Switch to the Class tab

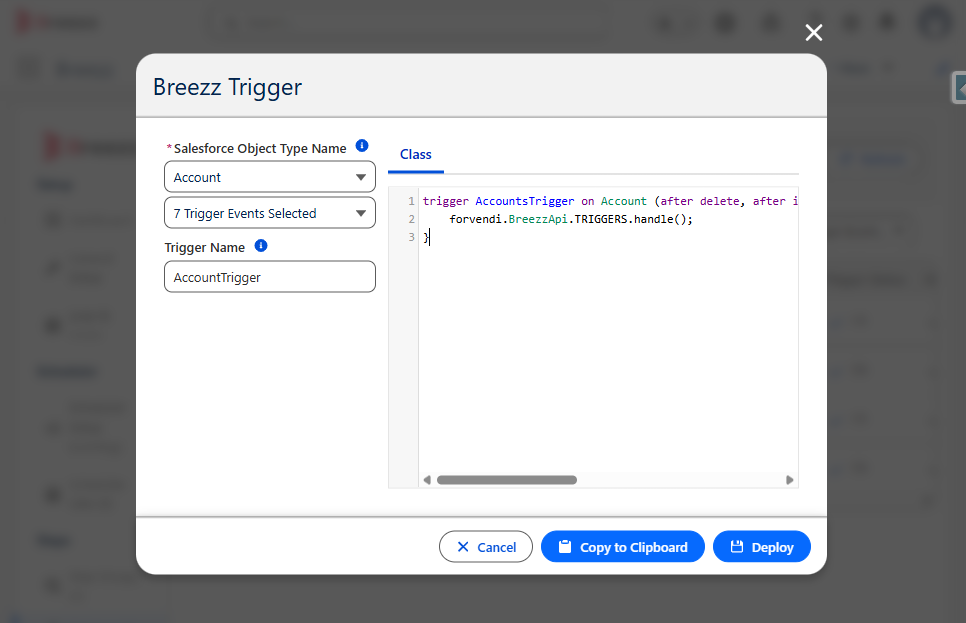point(416,155)
